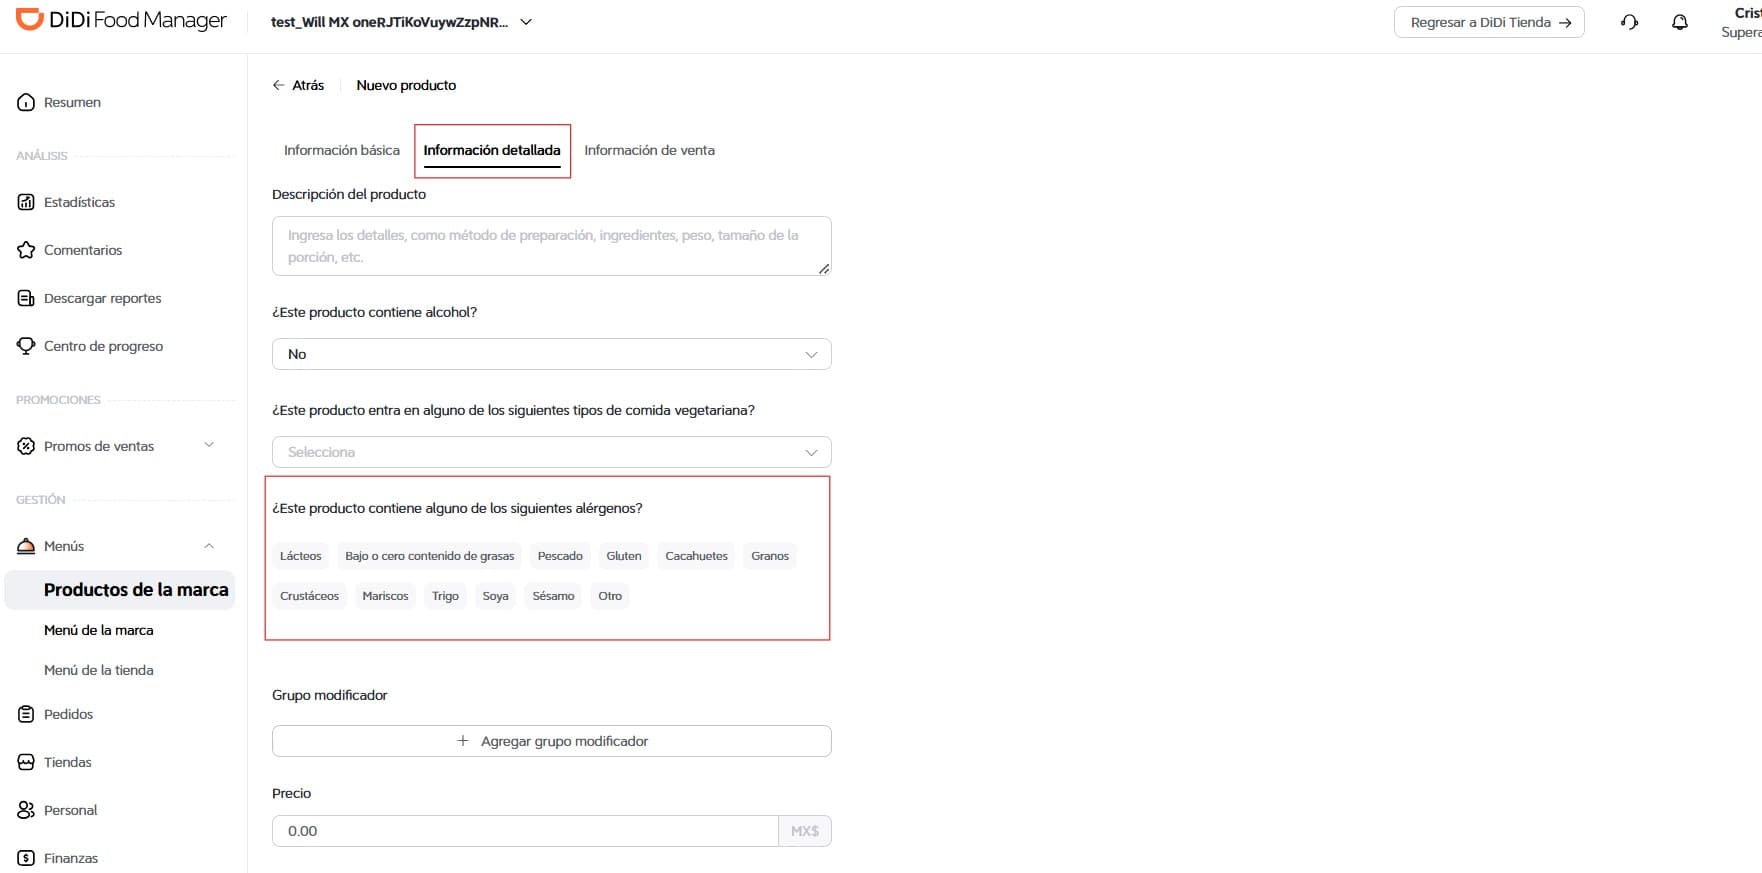
Task: Switch to Información de venta tab
Action: (x=649, y=150)
